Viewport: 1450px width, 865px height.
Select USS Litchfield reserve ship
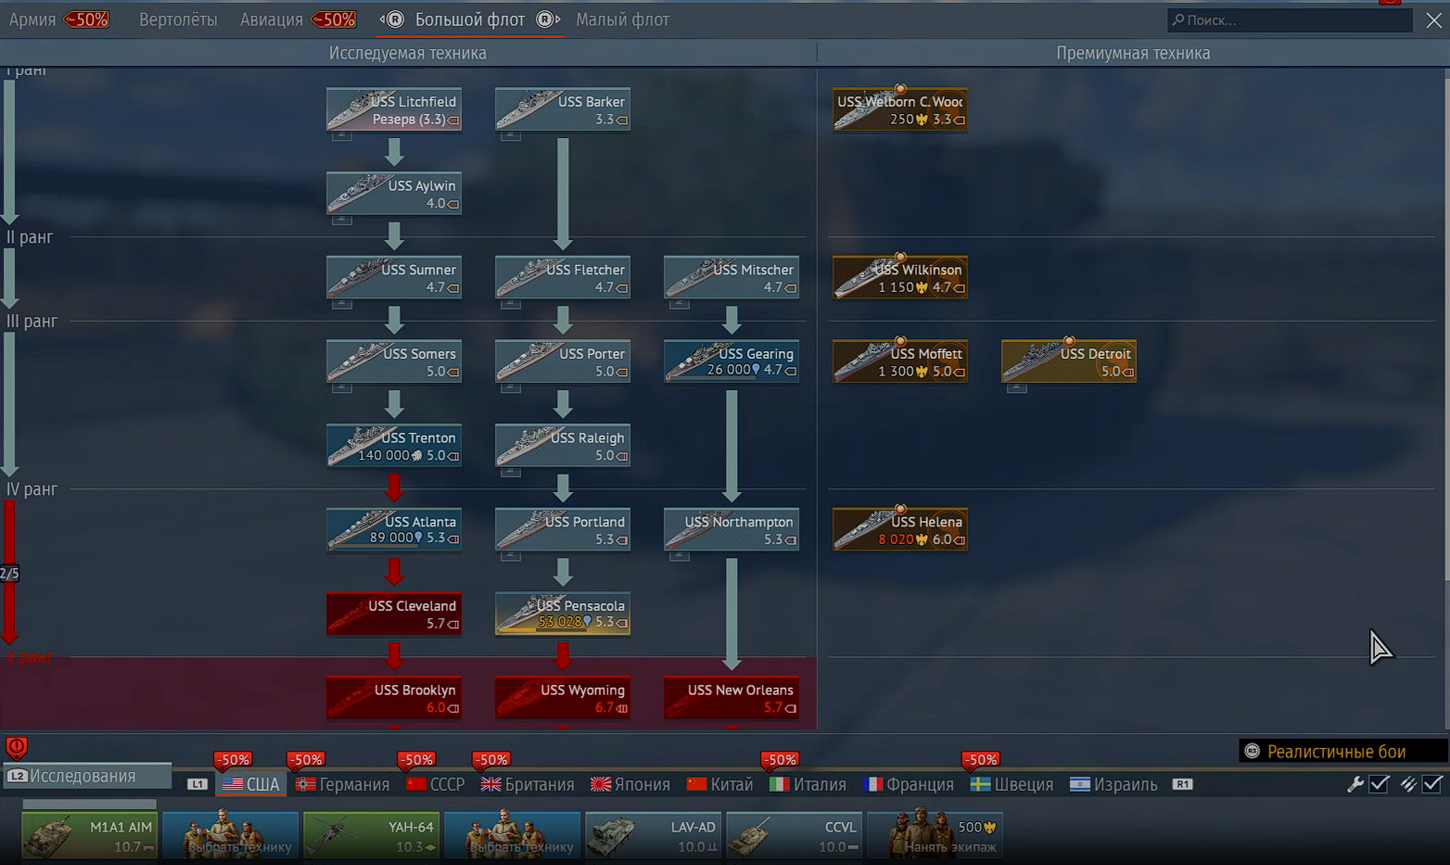(394, 109)
